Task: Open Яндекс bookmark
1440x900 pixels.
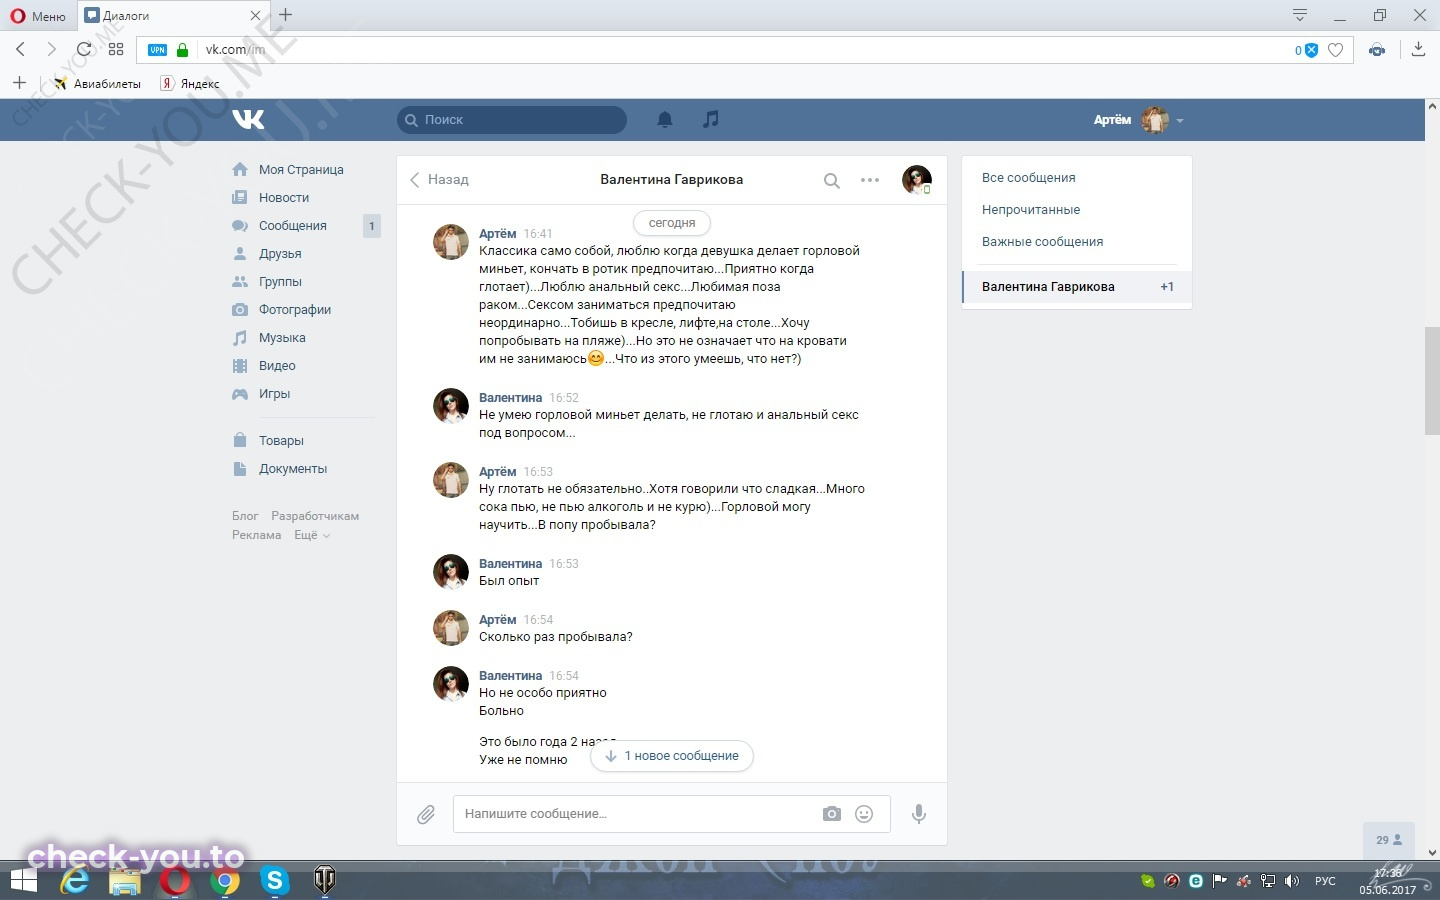Action: [190, 84]
